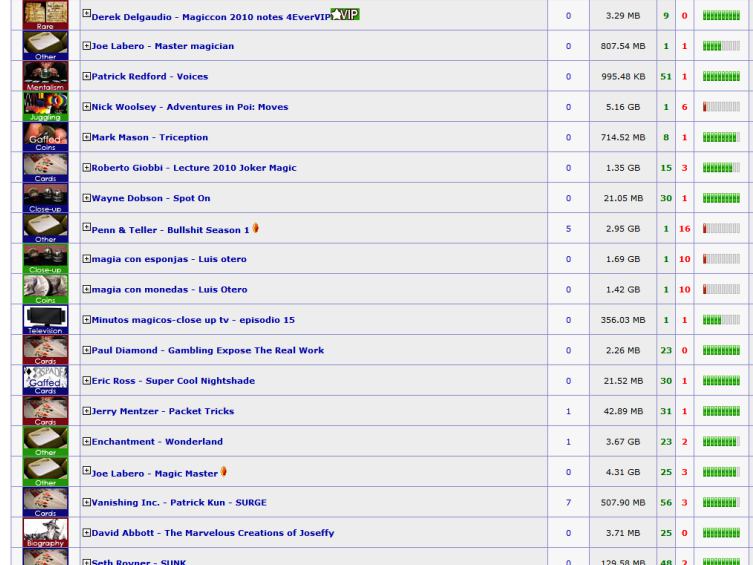Open magia con esponjas - Luis otero link
This screenshot has width=753, height=565.
[169, 259]
